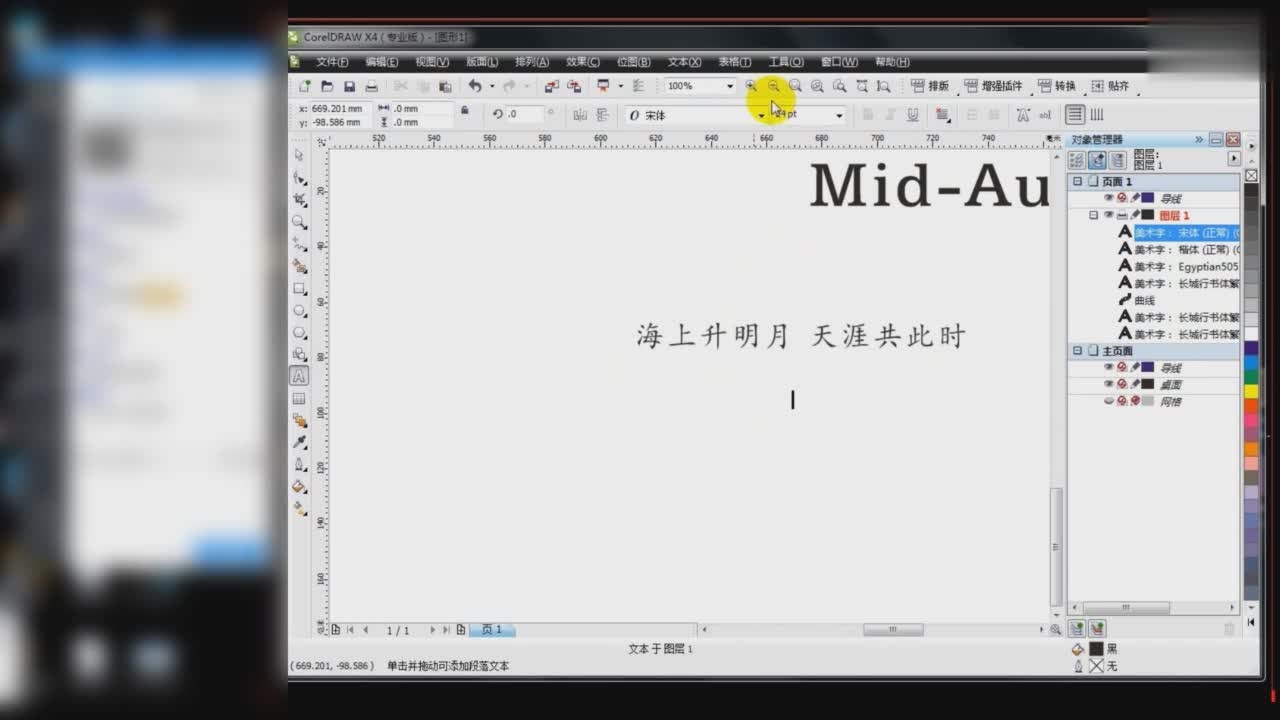Toggle visibility eye of 图层 1
The height and width of the screenshot is (720, 1280).
(x=1108, y=215)
